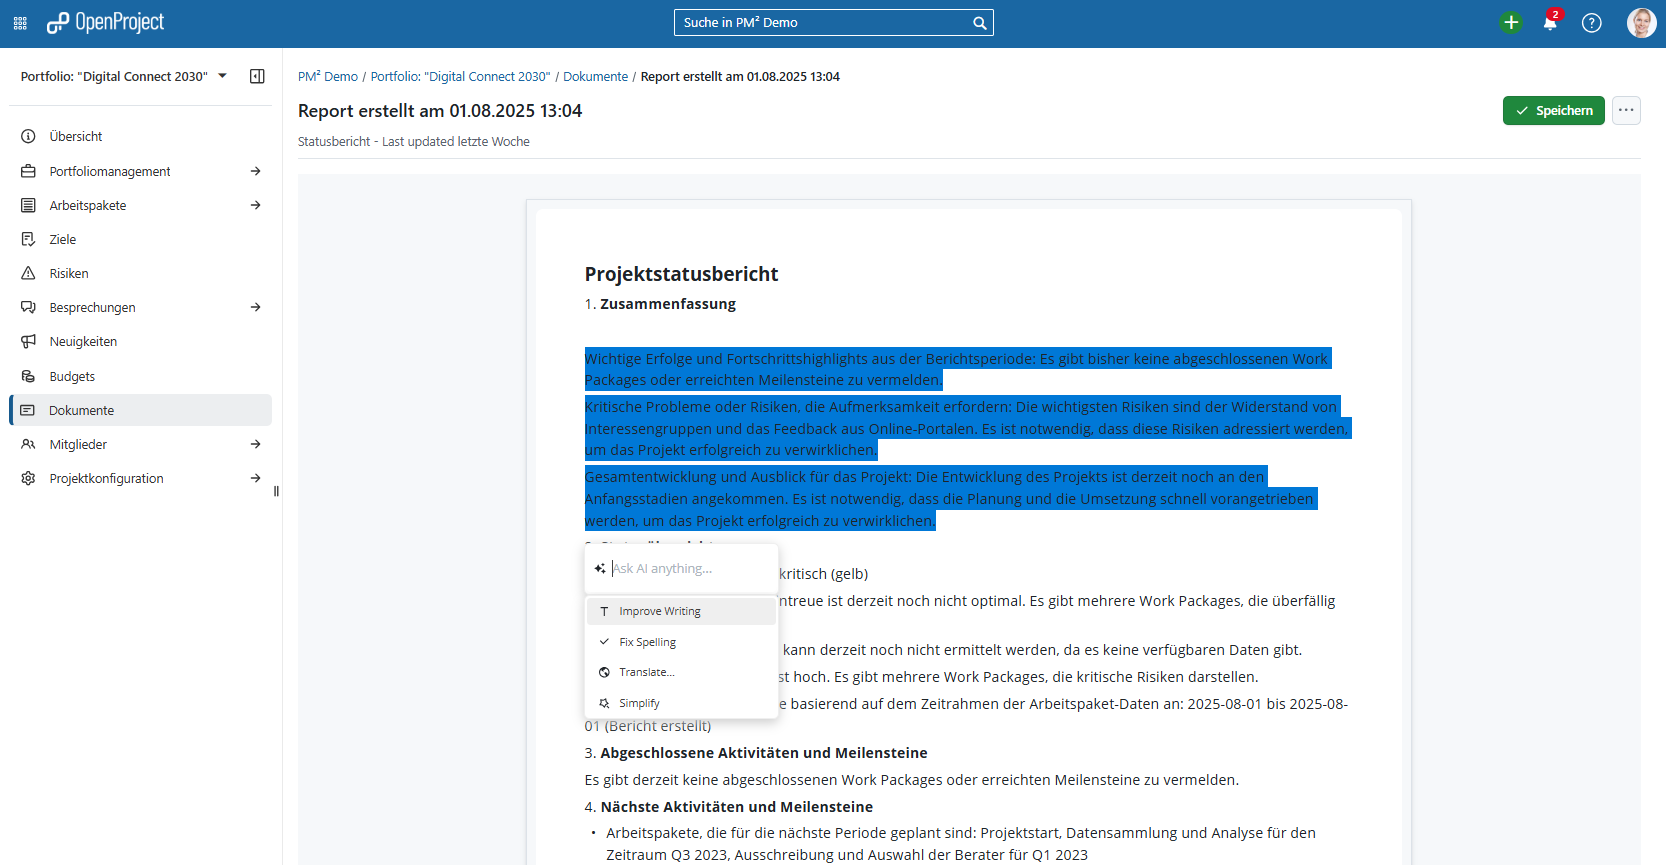
Task: Open the notifications bell
Action: (1550, 23)
